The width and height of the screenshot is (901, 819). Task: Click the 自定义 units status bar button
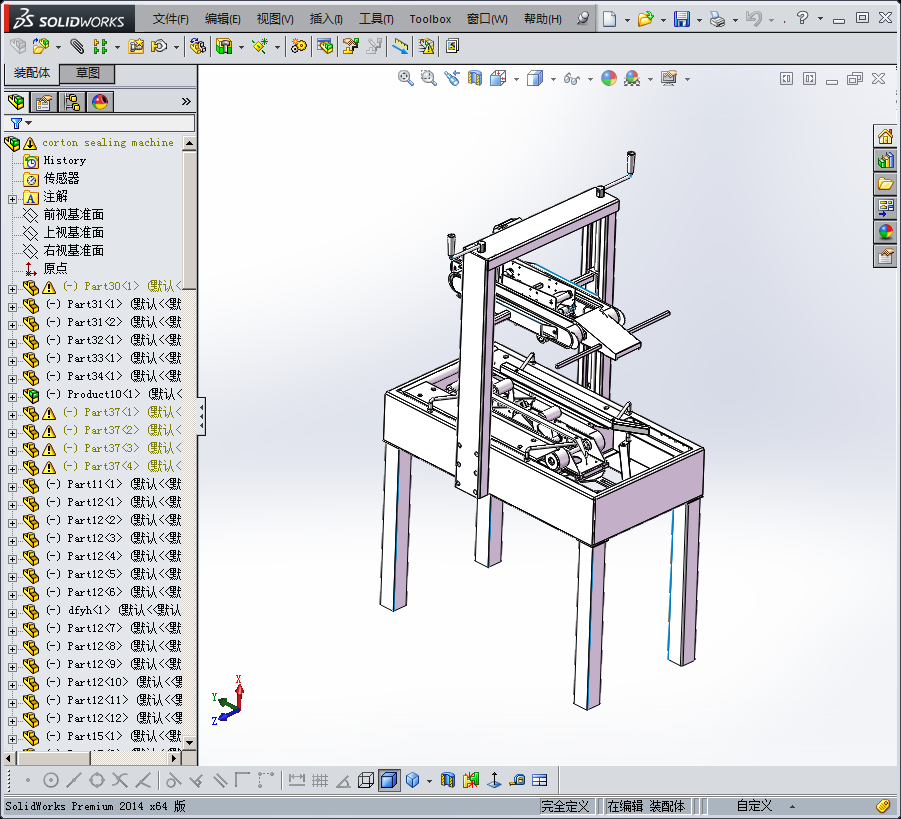(754, 806)
